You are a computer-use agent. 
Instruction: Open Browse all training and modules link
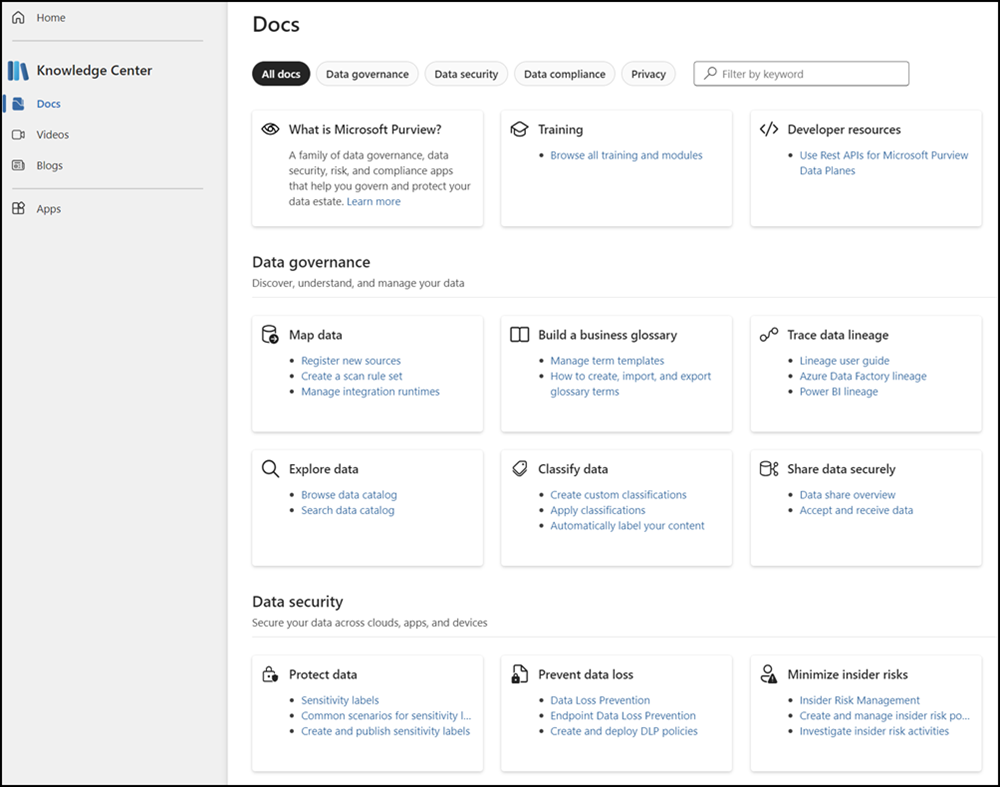[625, 155]
